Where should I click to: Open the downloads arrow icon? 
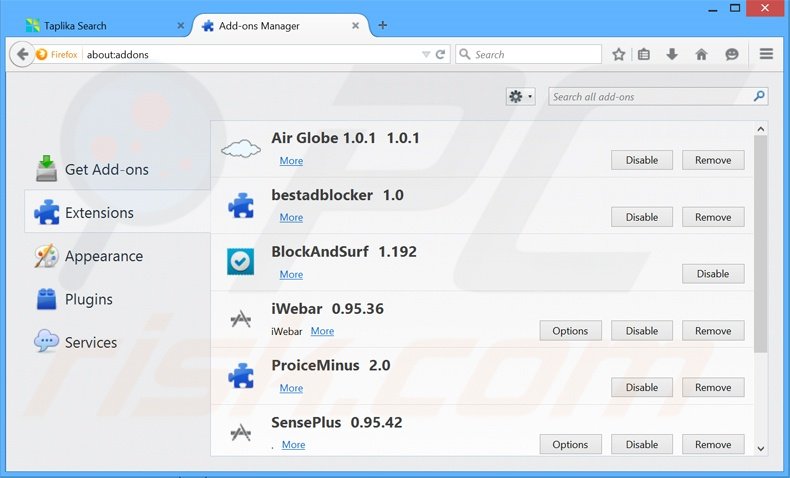point(672,54)
